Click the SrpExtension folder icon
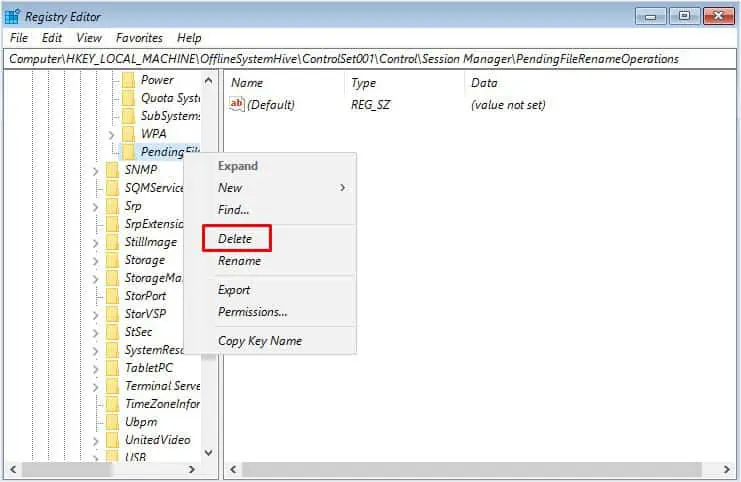 click(x=112, y=224)
